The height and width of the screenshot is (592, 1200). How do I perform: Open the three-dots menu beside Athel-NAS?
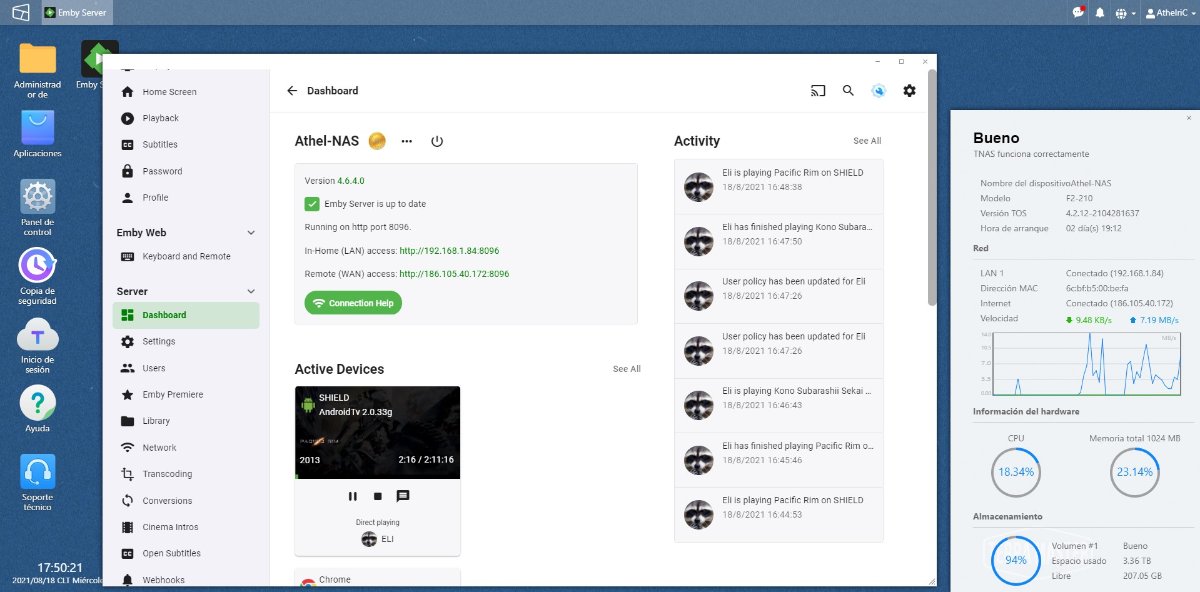[x=407, y=141]
